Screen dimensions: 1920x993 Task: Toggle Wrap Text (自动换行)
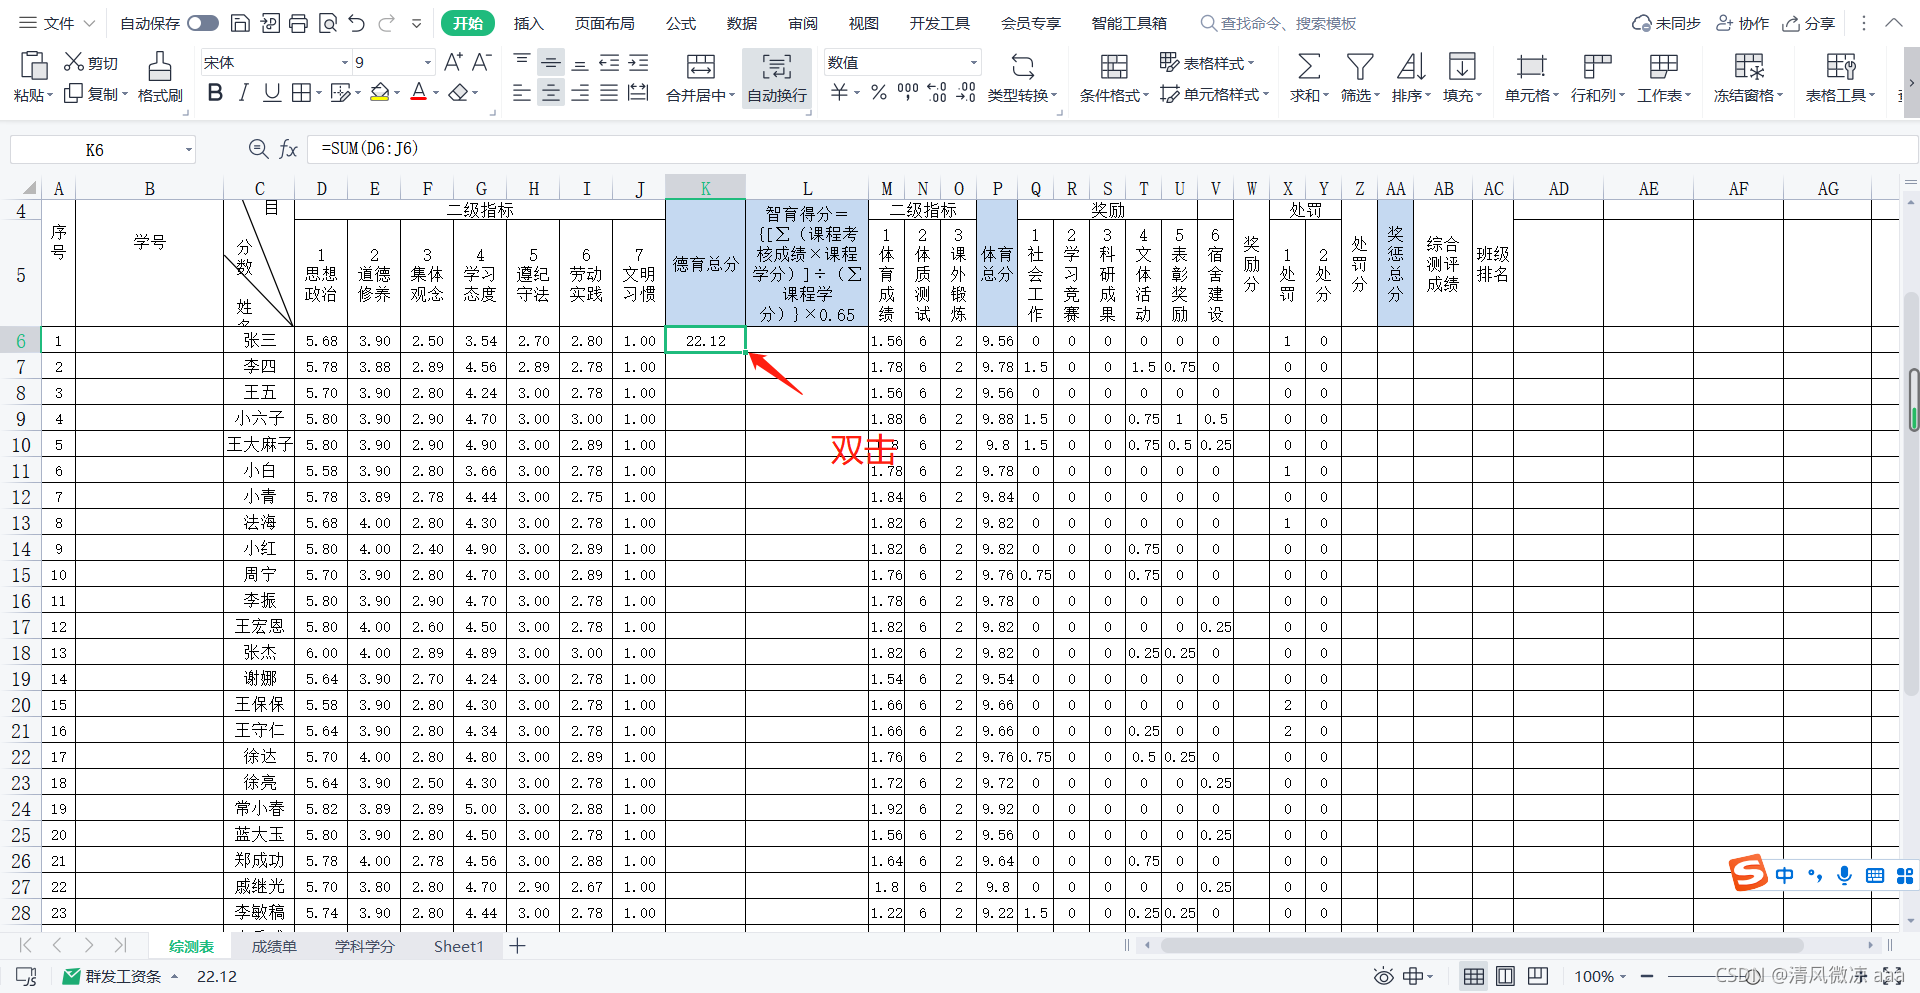tap(777, 78)
